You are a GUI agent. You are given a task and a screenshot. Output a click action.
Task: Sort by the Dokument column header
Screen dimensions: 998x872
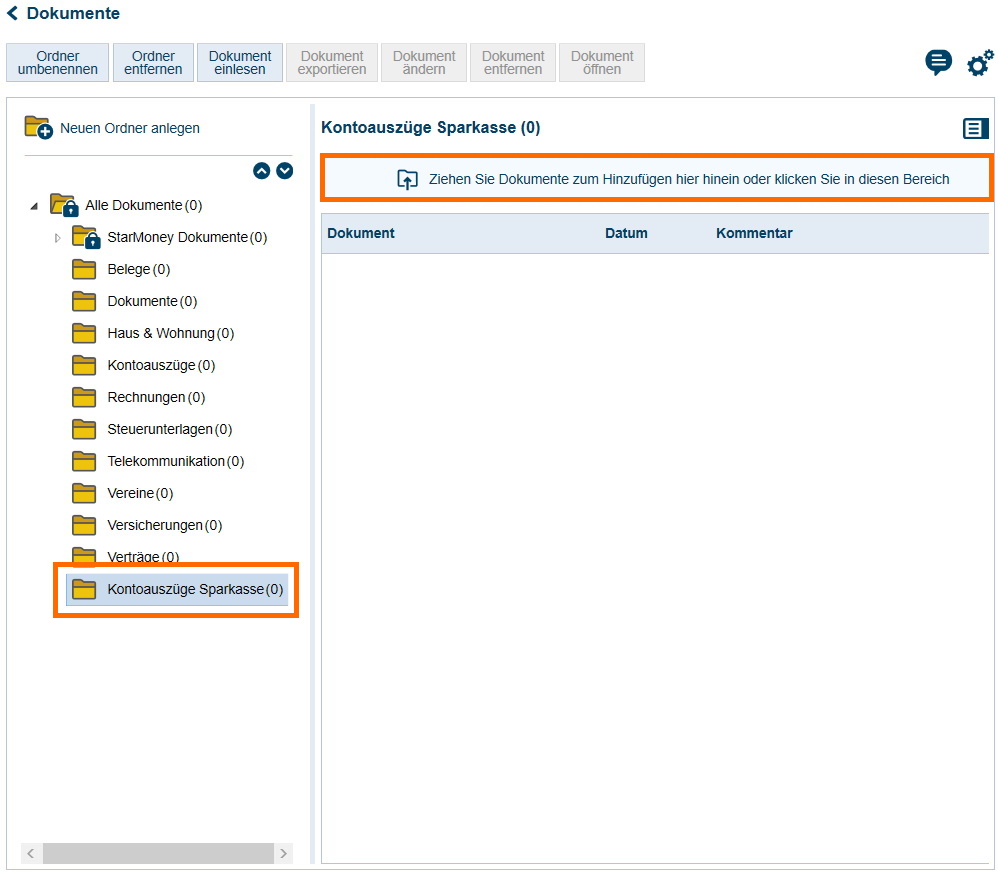(x=361, y=233)
